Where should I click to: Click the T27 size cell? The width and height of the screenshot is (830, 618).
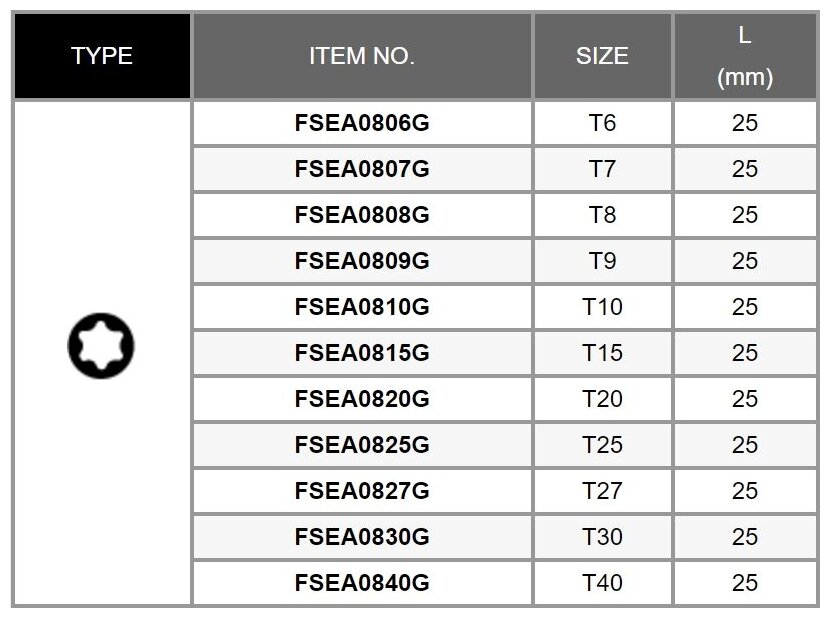click(x=602, y=491)
